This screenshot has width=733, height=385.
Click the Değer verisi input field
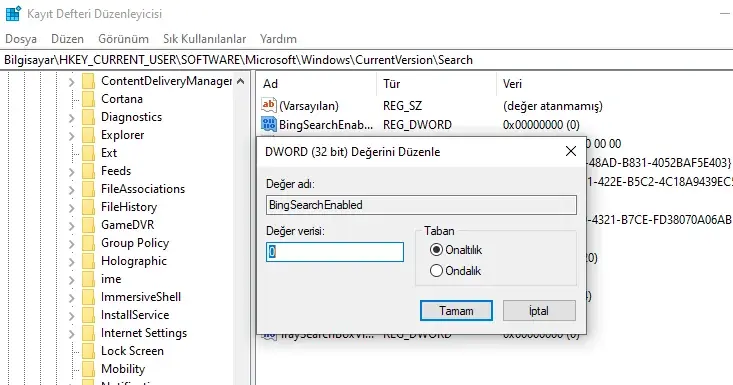pos(335,252)
